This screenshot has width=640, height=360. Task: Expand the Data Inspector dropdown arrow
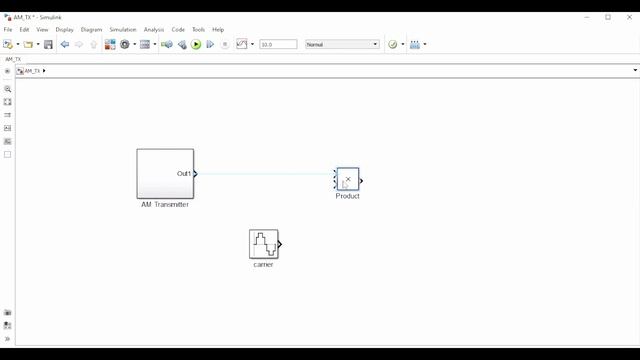[x=252, y=44]
